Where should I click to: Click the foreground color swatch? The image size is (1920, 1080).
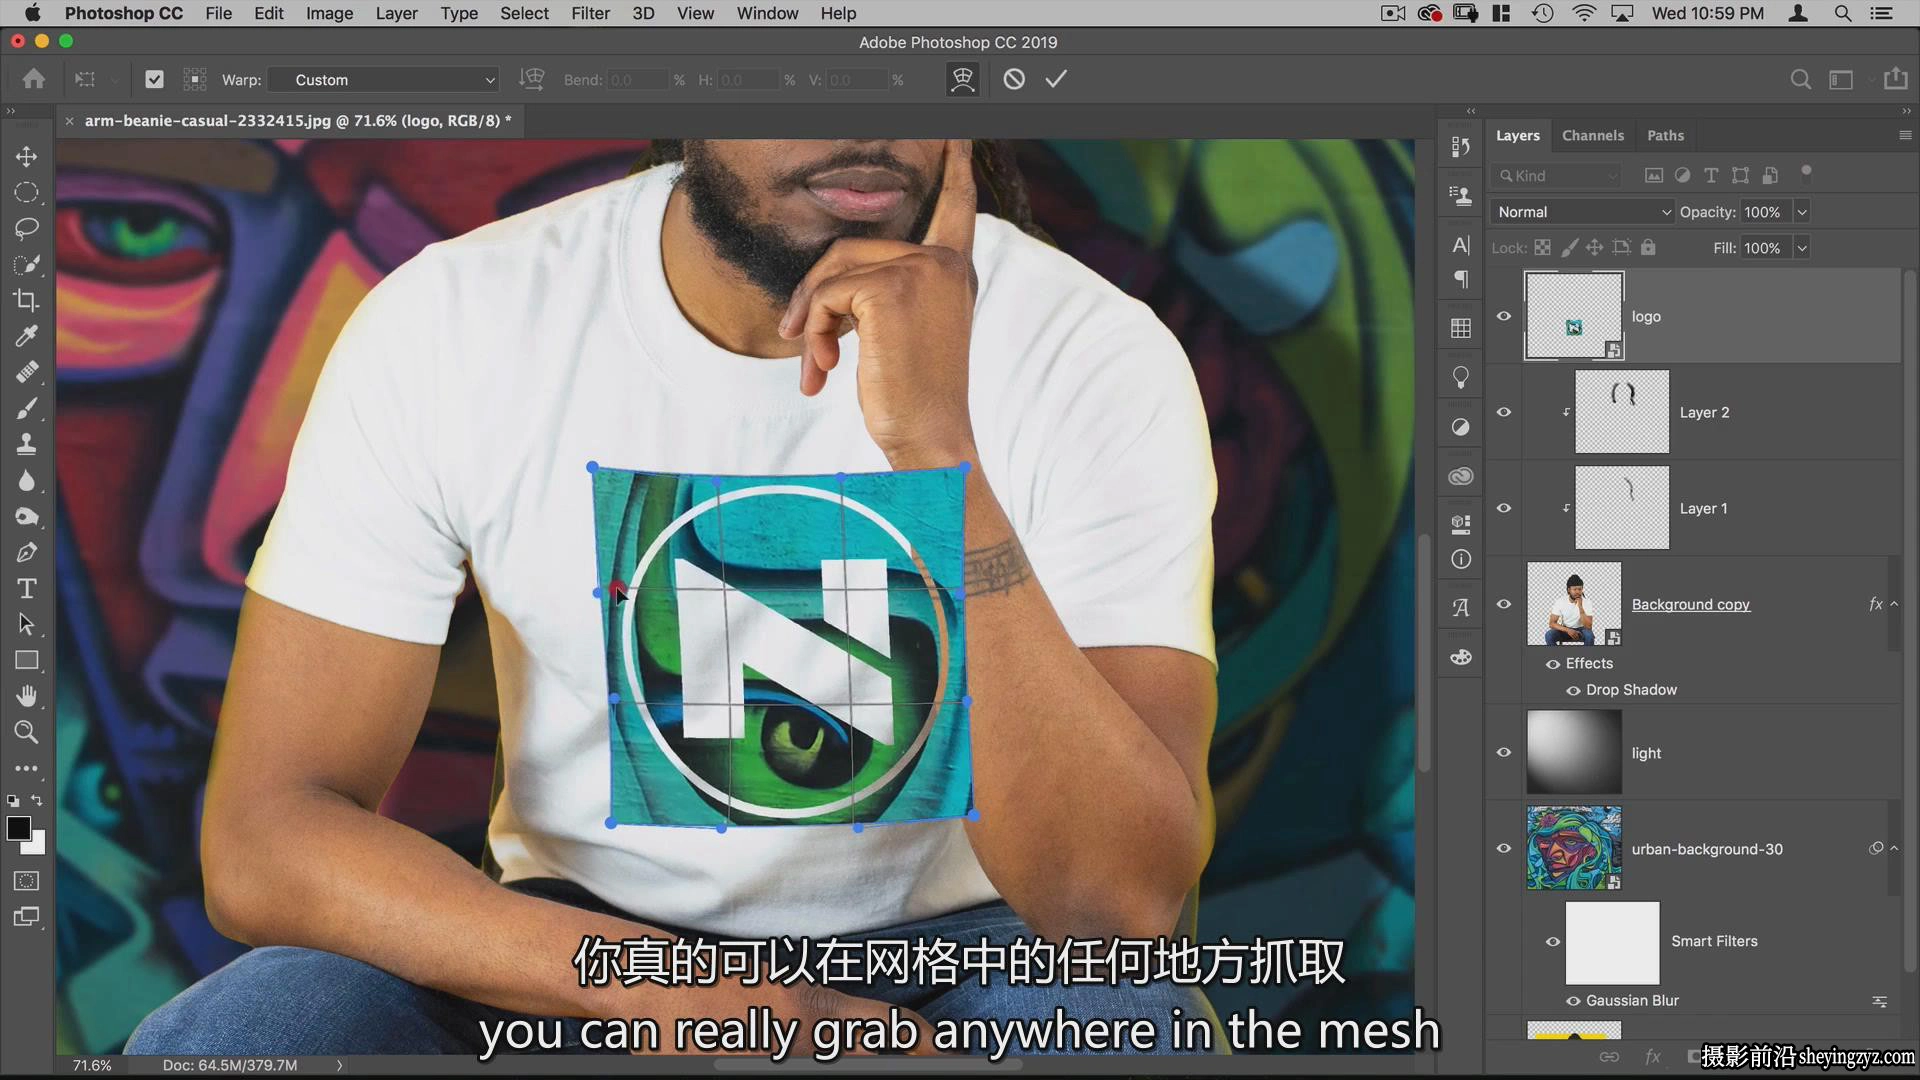(x=18, y=828)
